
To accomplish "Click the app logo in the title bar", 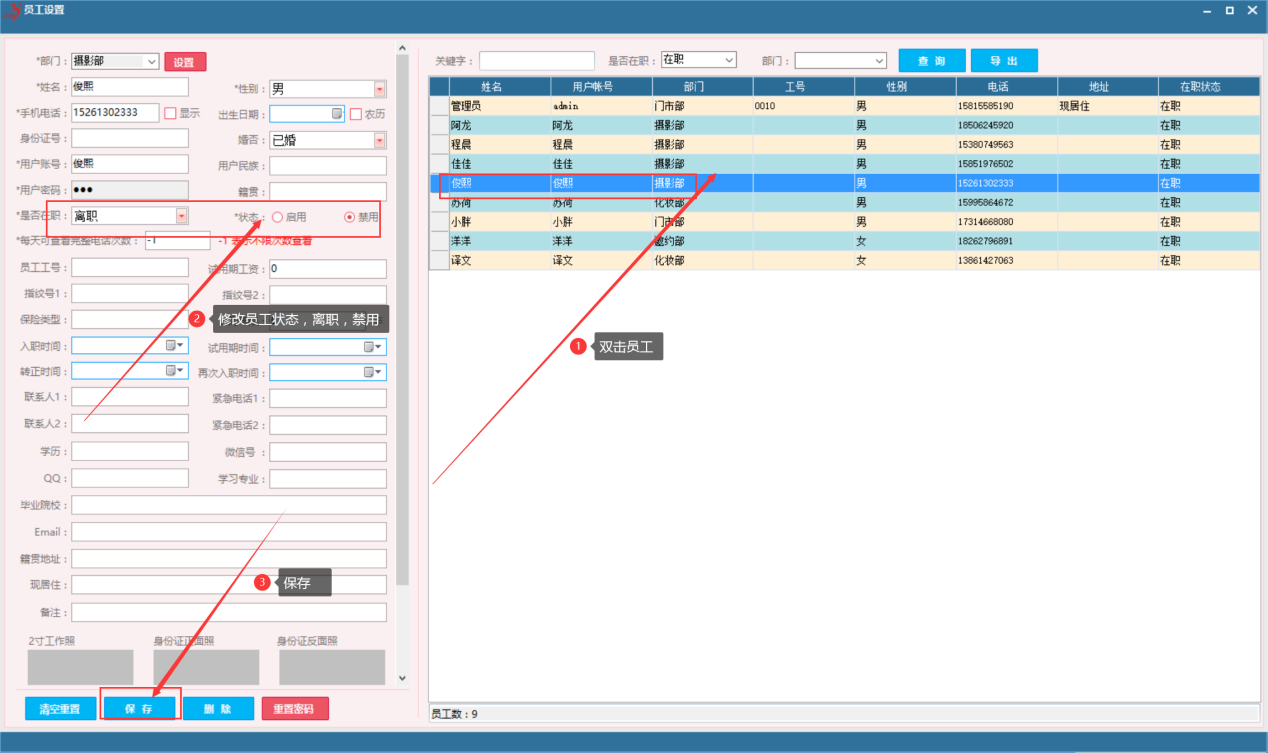I will [13, 10].
